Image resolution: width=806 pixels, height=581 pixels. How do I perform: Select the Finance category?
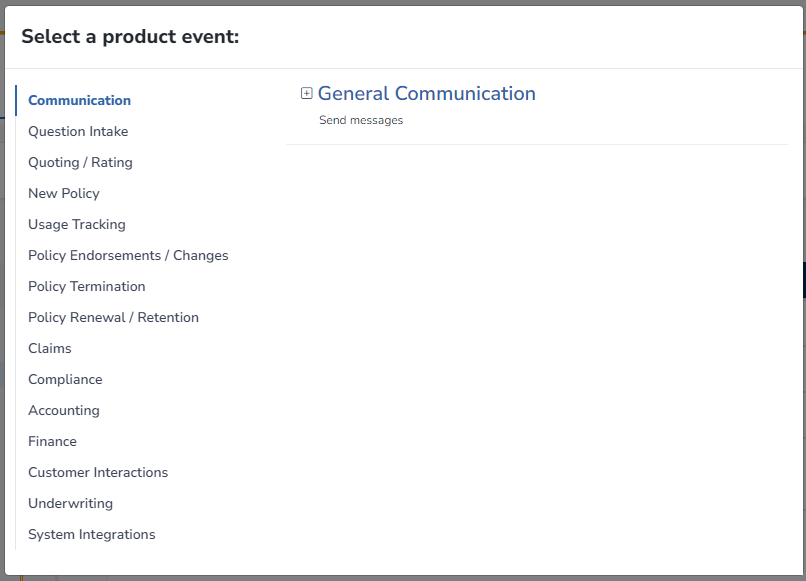(52, 441)
